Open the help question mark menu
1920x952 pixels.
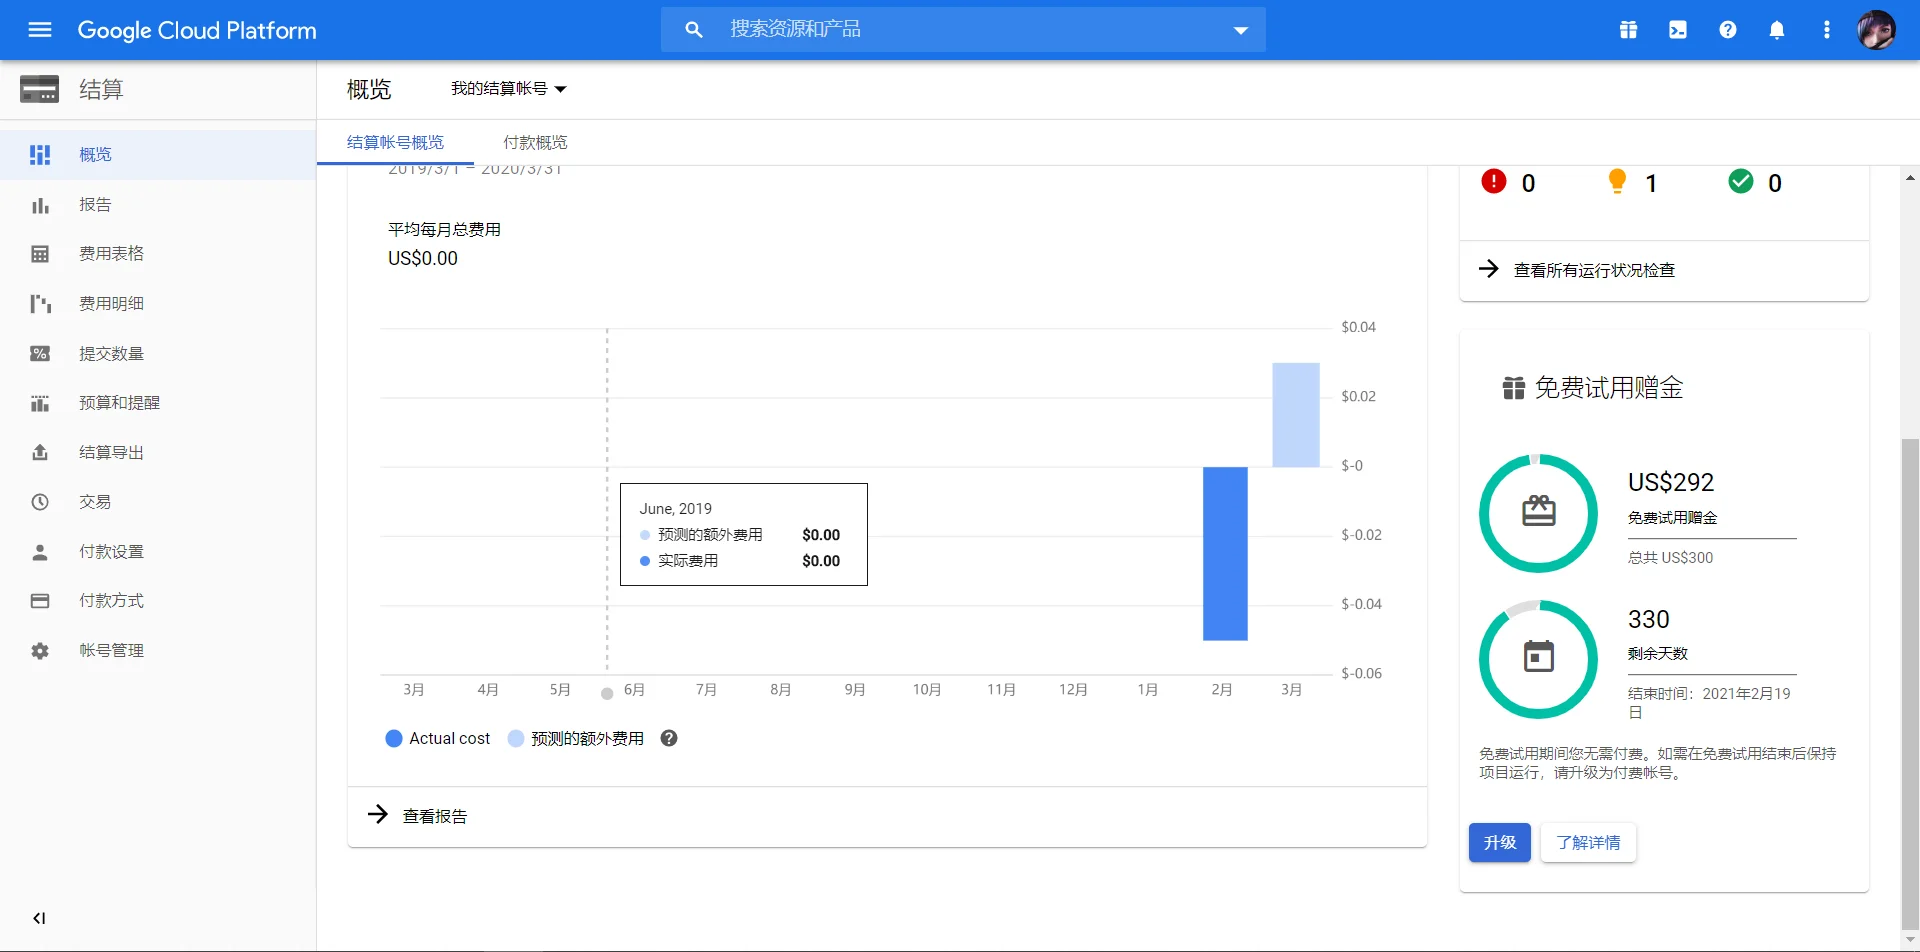click(1727, 30)
